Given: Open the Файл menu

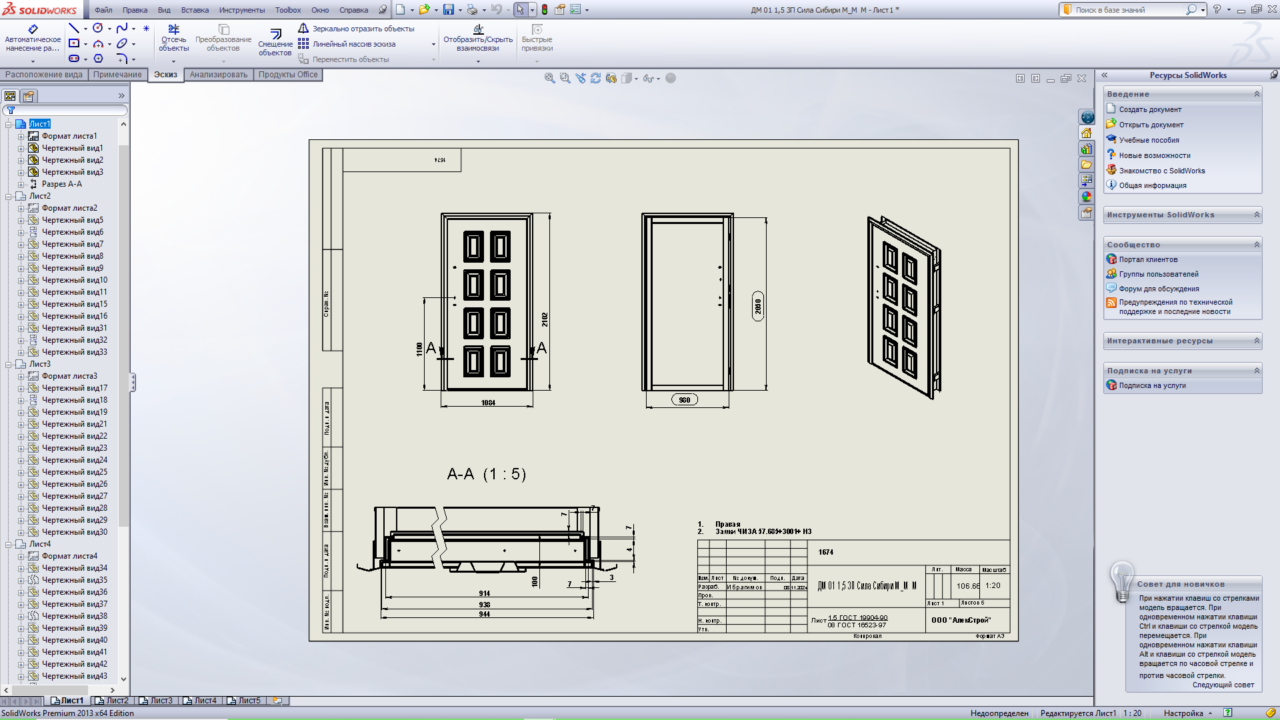Looking at the screenshot, I should pyautogui.click(x=103, y=10).
